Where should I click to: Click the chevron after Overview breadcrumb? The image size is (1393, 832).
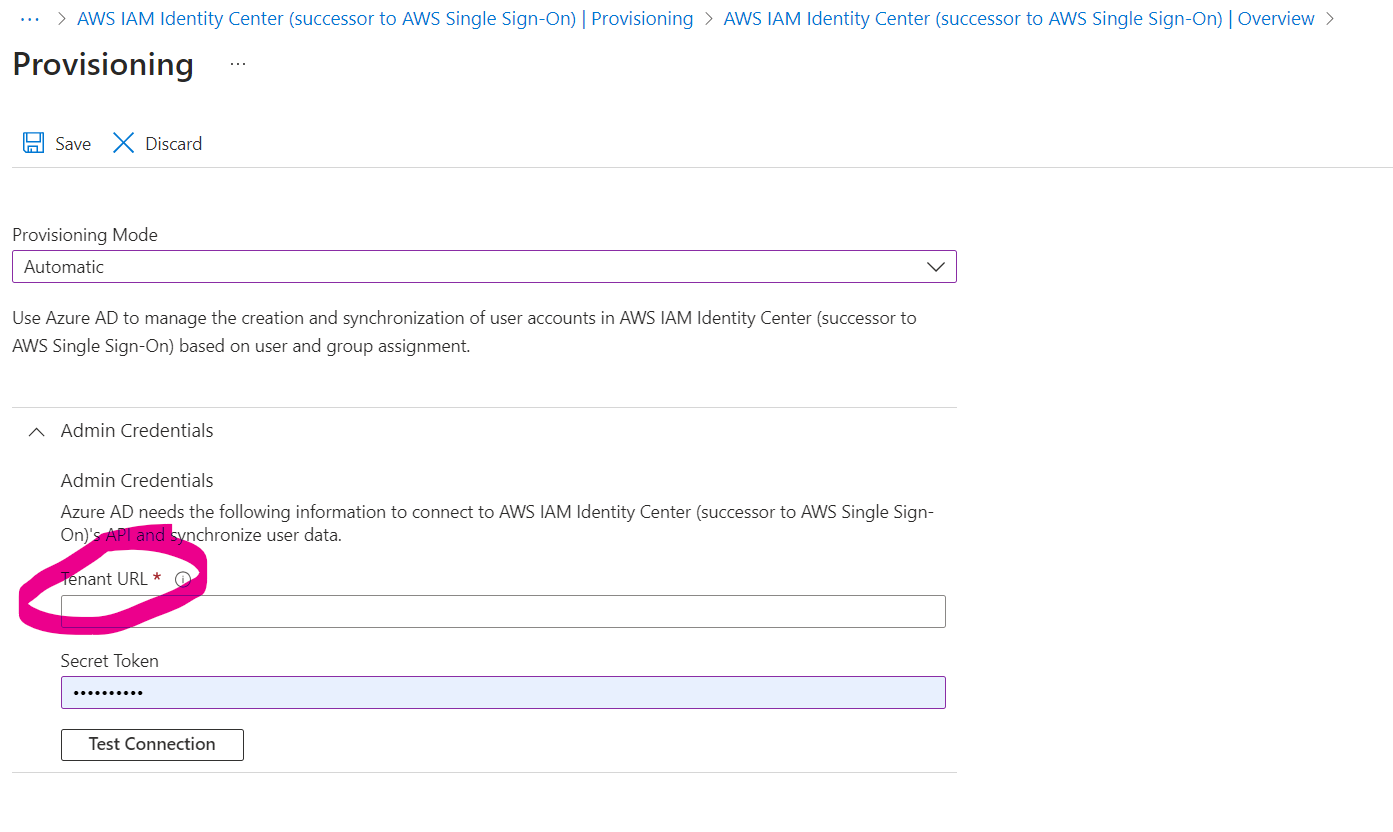[1330, 18]
